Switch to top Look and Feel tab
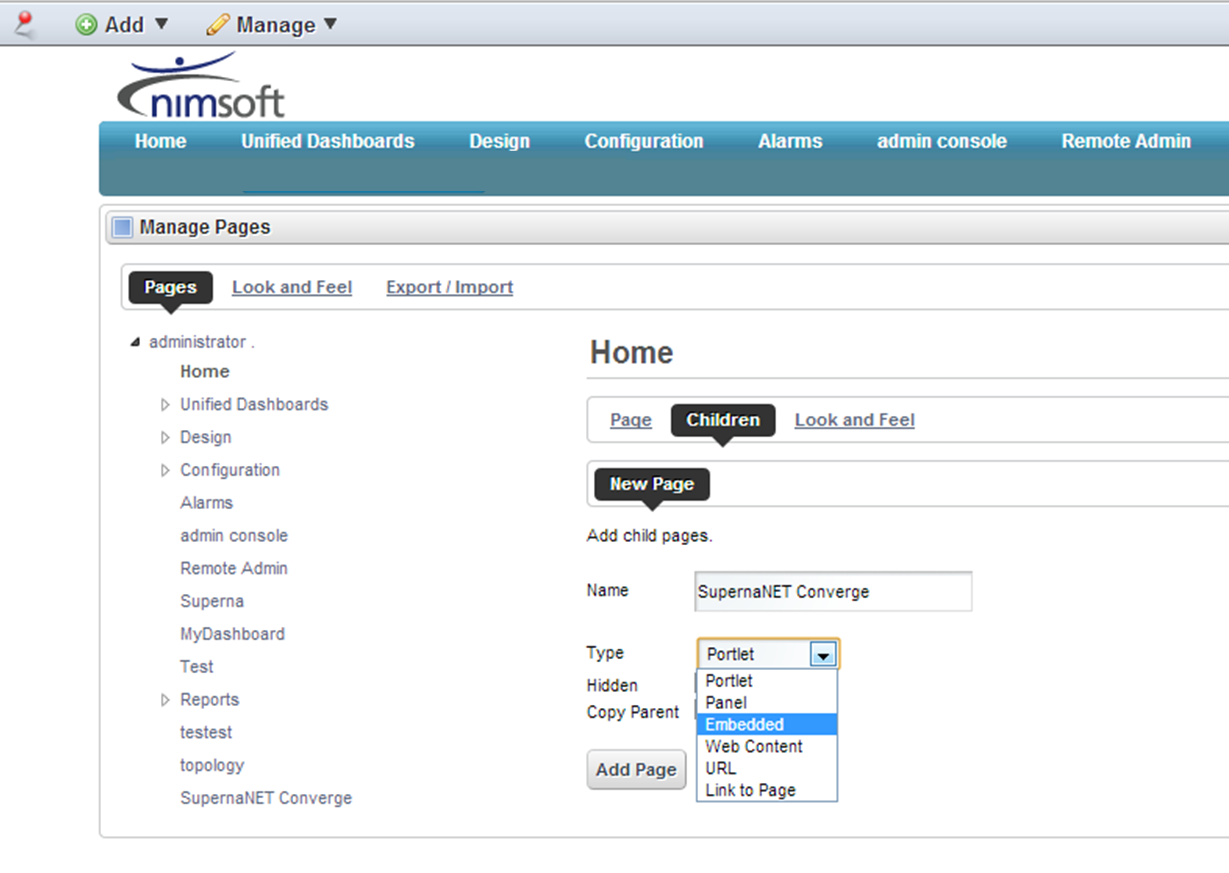This screenshot has width=1229, height=873. click(x=292, y=288)
